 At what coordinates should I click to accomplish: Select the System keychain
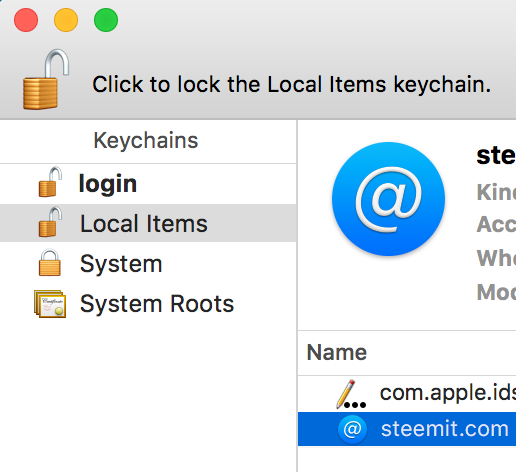coord(148,263)
